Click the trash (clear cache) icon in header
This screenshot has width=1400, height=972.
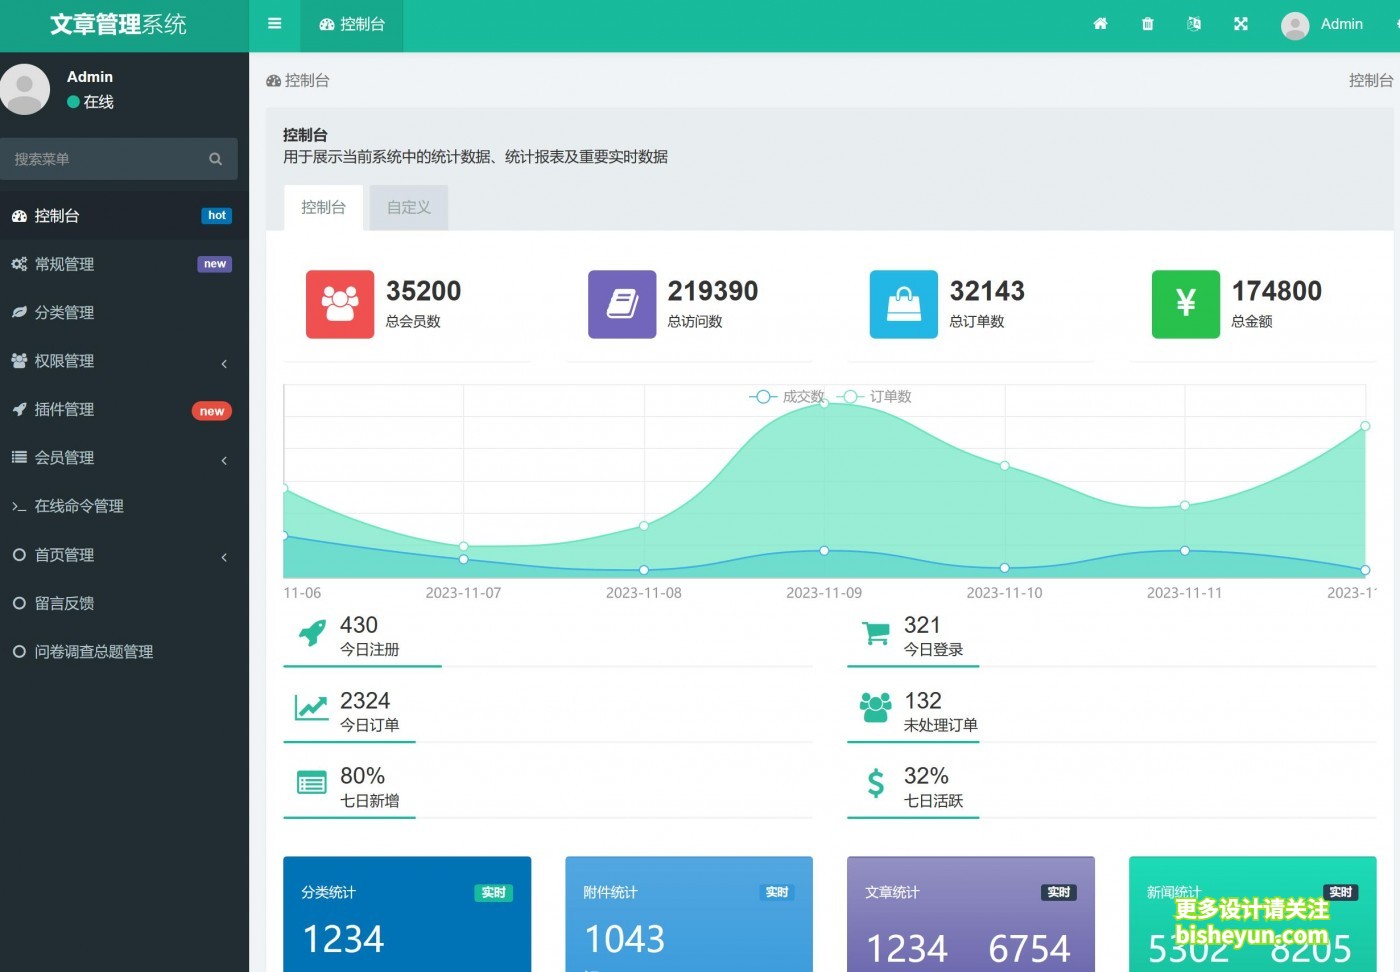pos(1148,24)
